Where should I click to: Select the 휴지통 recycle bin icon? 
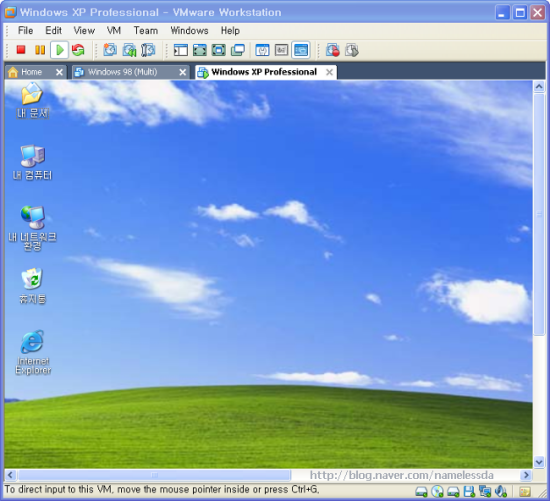(x=32, y=286)
